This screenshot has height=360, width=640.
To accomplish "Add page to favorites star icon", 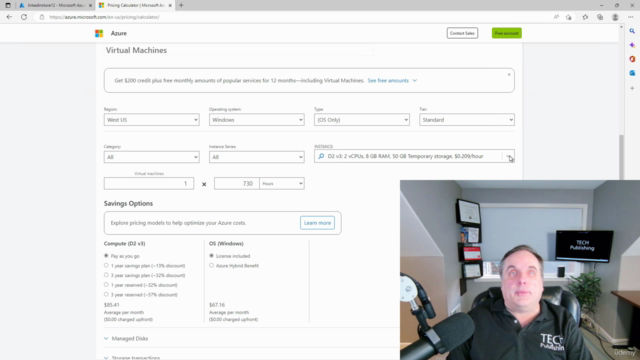I will coord(569,17).
